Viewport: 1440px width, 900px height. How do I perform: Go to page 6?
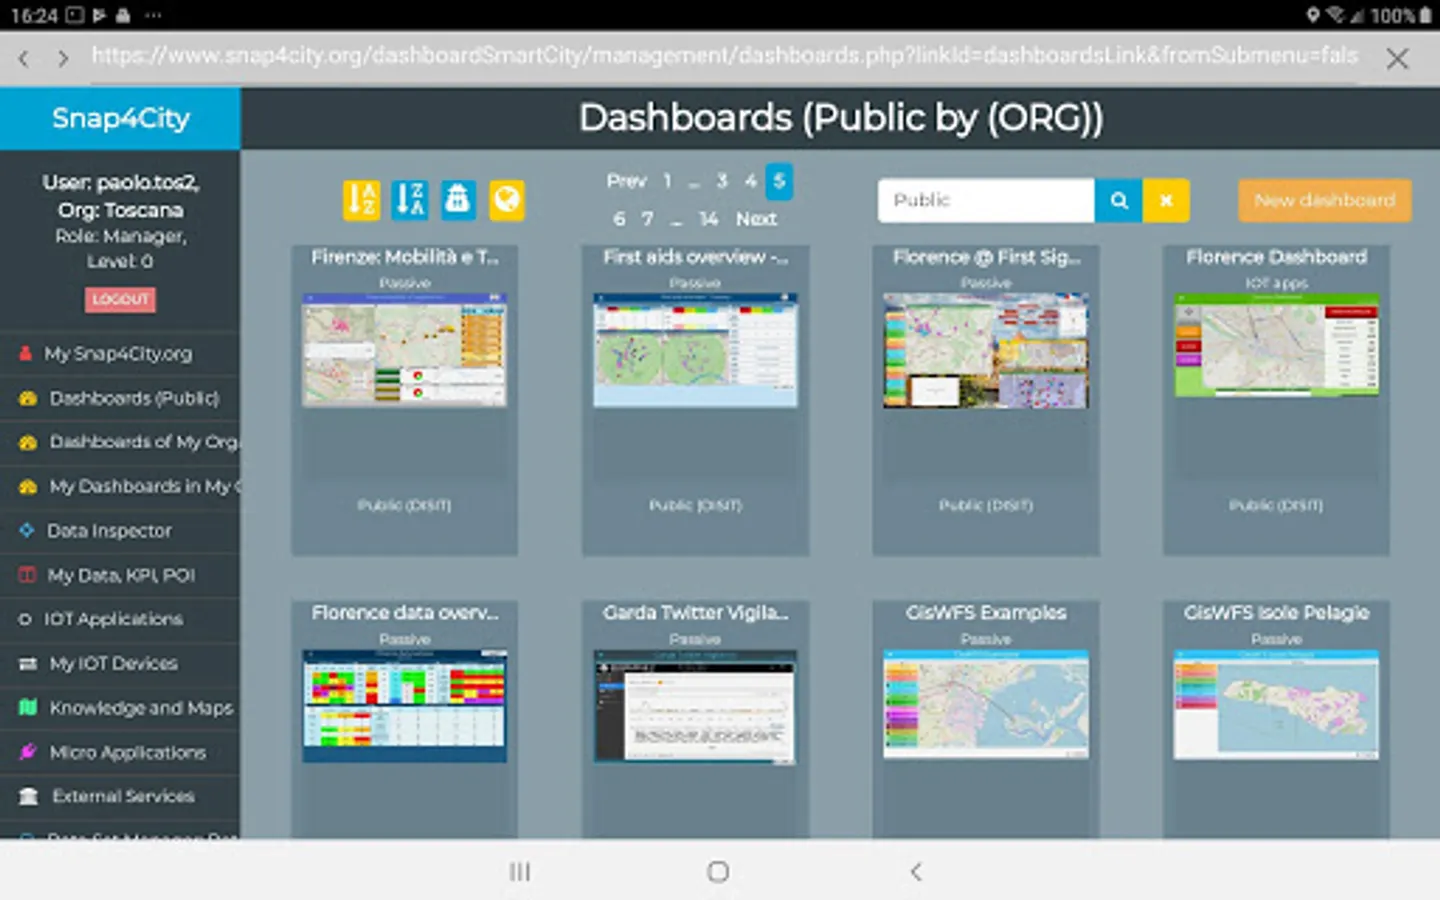(x=619, y=219)
